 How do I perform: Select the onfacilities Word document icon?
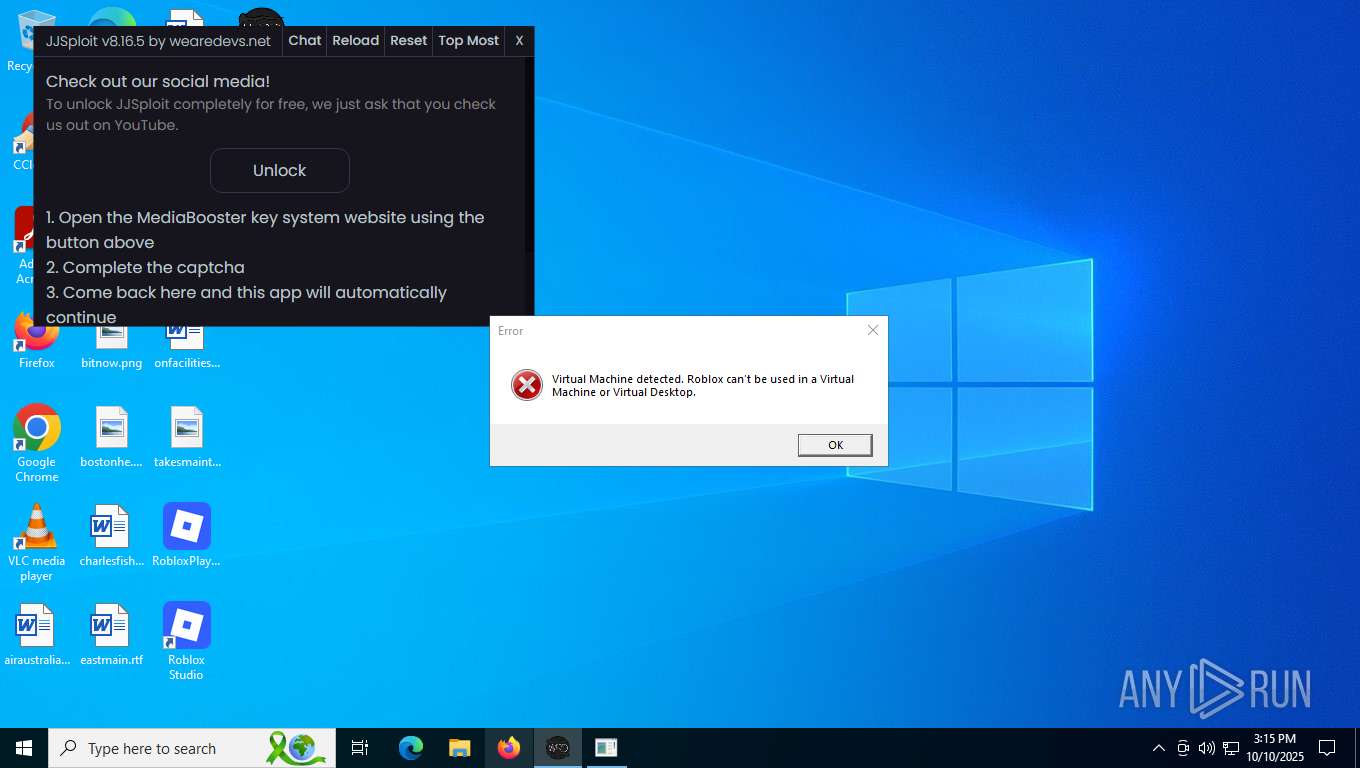(x=187, y=346)
